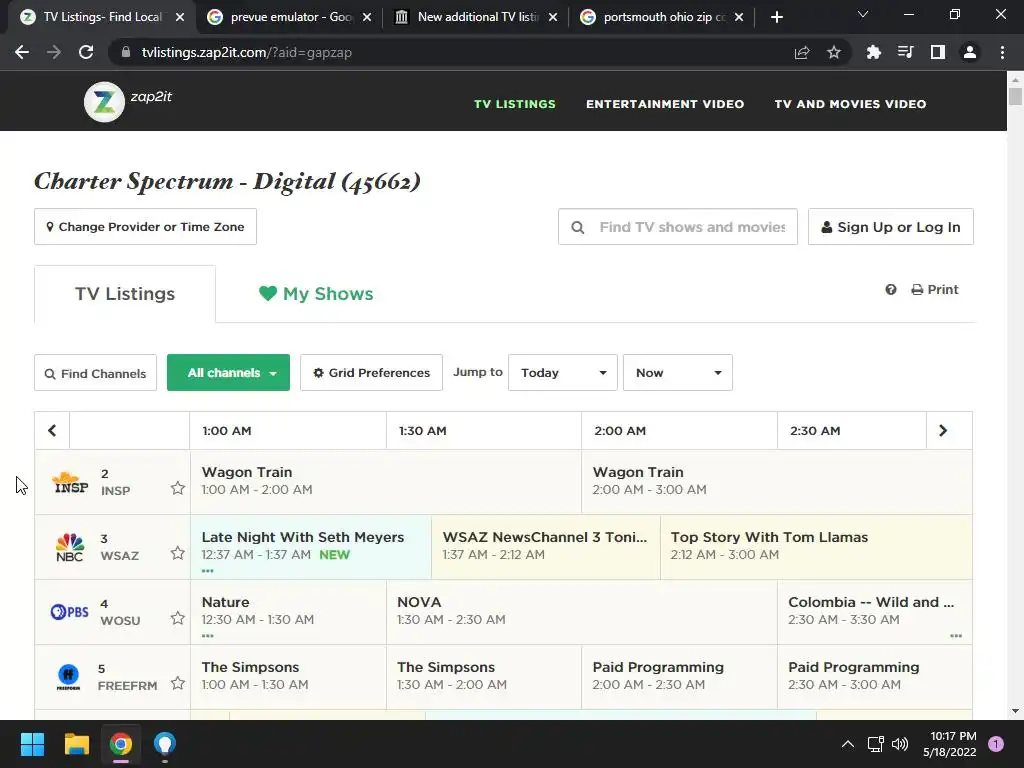Viewport: 1024px width, 768px height.
Task: Click Sign Up or Log In button
Action: coord(891,227)
